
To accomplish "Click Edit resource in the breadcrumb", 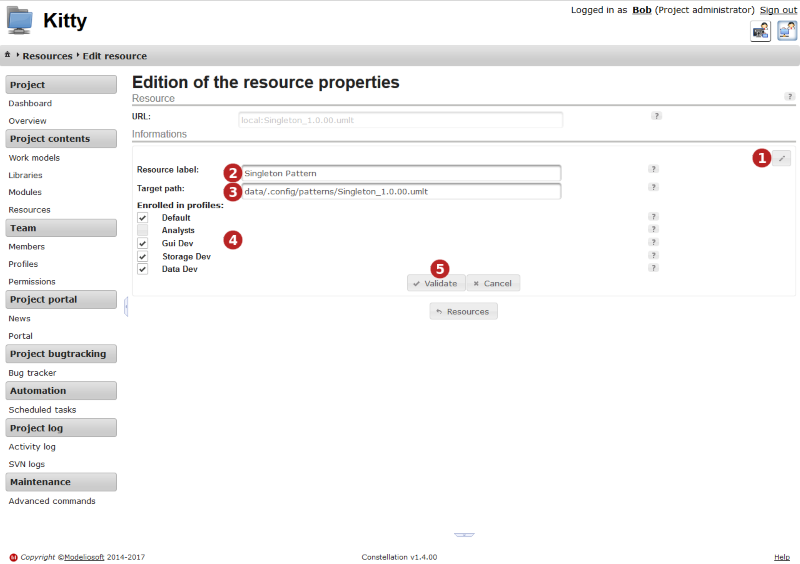I will [x=115, y=56].
